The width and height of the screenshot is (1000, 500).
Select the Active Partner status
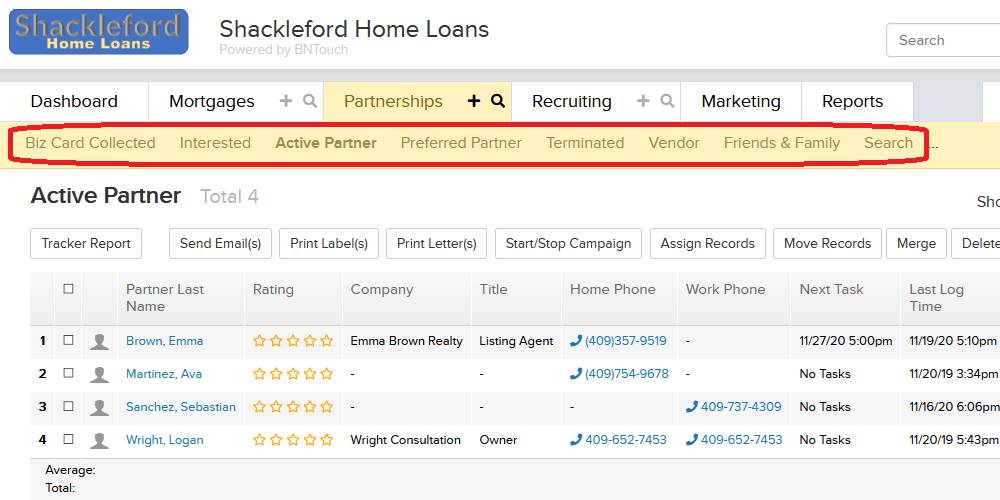326,143
